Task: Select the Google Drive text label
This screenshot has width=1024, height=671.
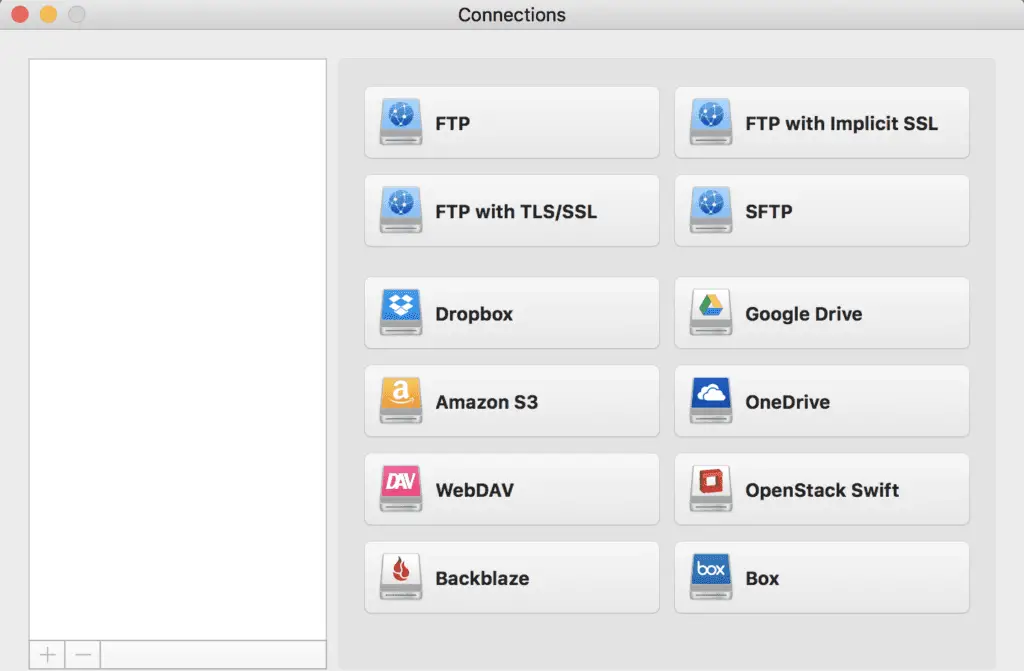Action: pyautogui.click(x=804, y=314)
